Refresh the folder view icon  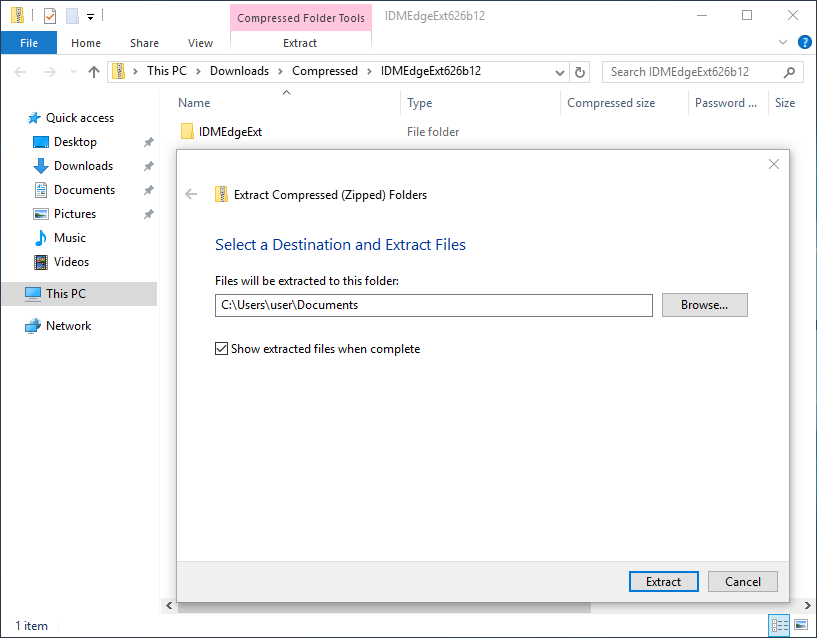(580, 71)
